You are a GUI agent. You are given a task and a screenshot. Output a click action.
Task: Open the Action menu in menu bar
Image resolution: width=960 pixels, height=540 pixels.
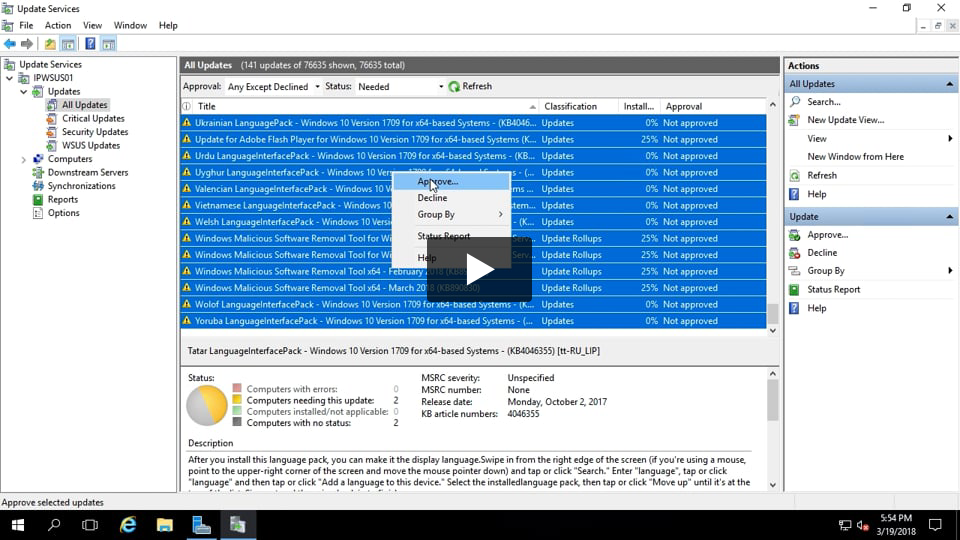[58, 25]
